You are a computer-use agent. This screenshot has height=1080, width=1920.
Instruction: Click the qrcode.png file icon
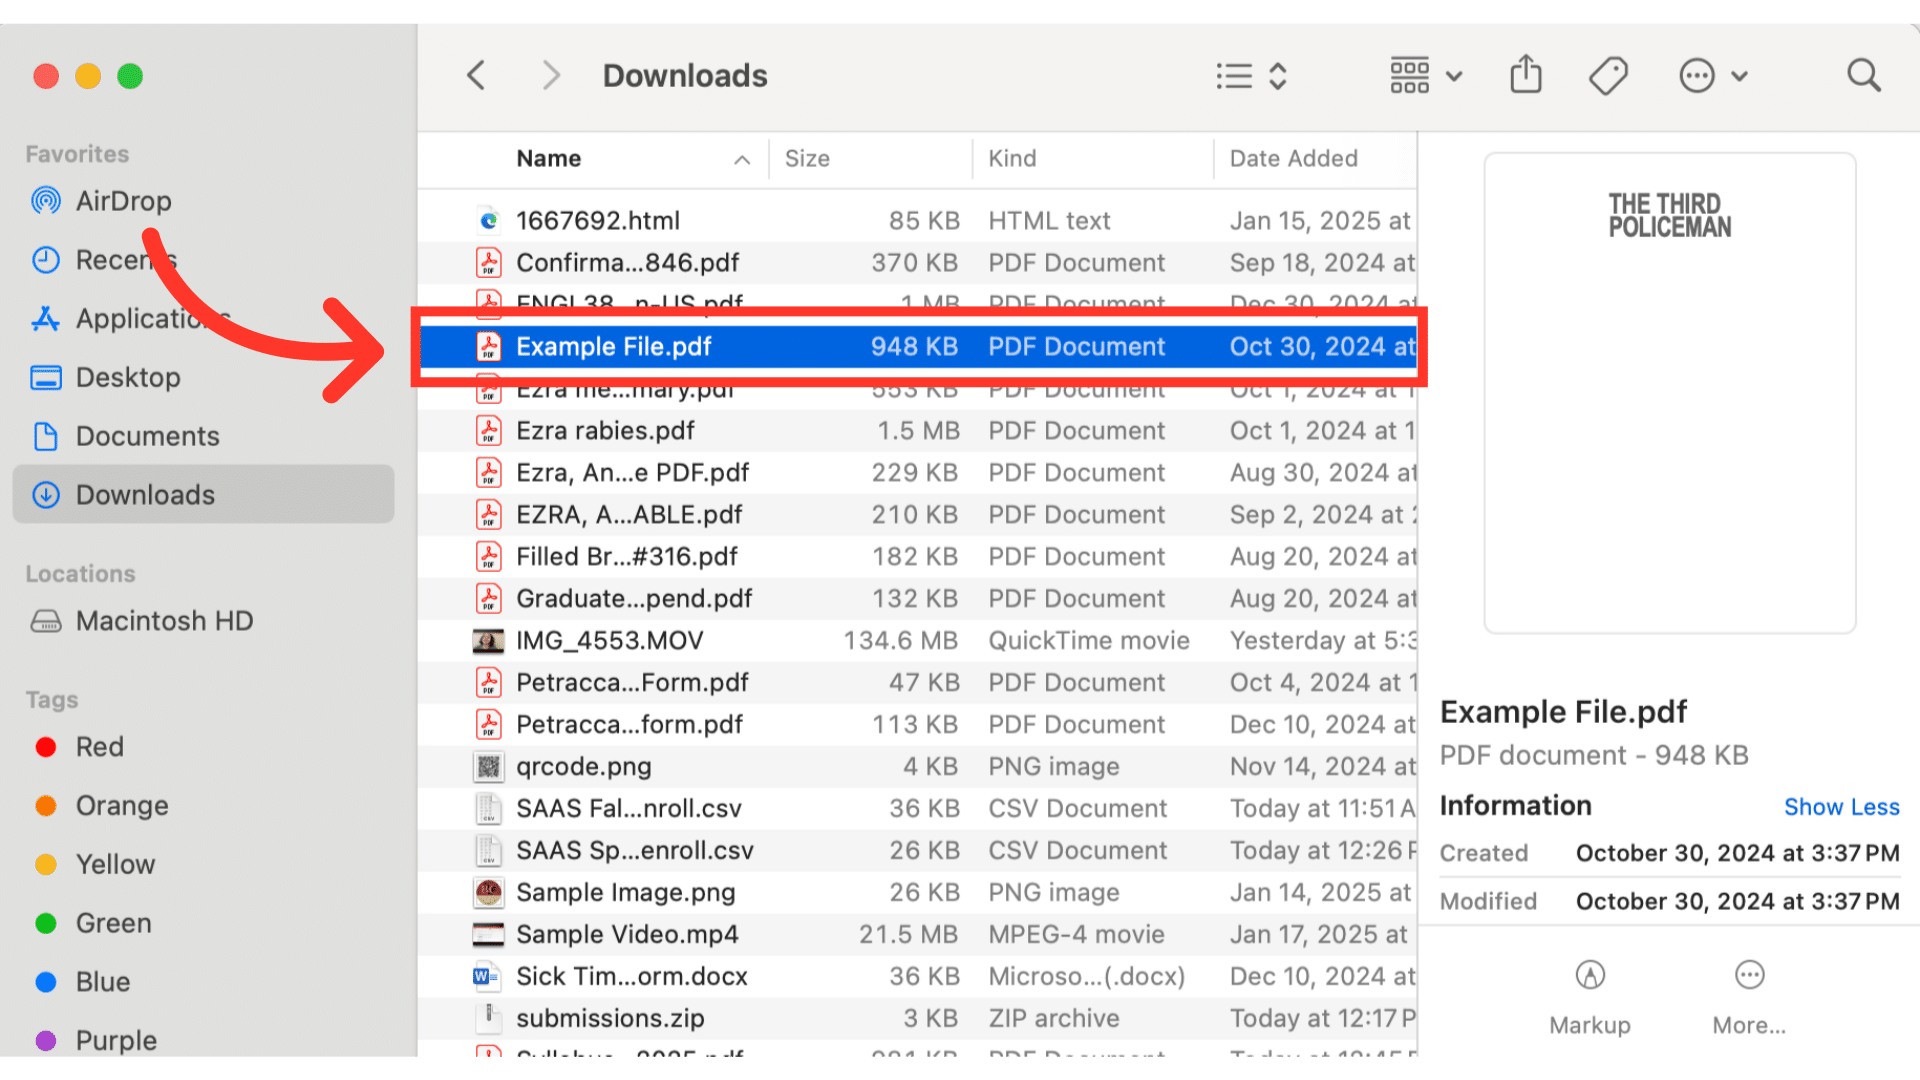click(x=488, y=767)
